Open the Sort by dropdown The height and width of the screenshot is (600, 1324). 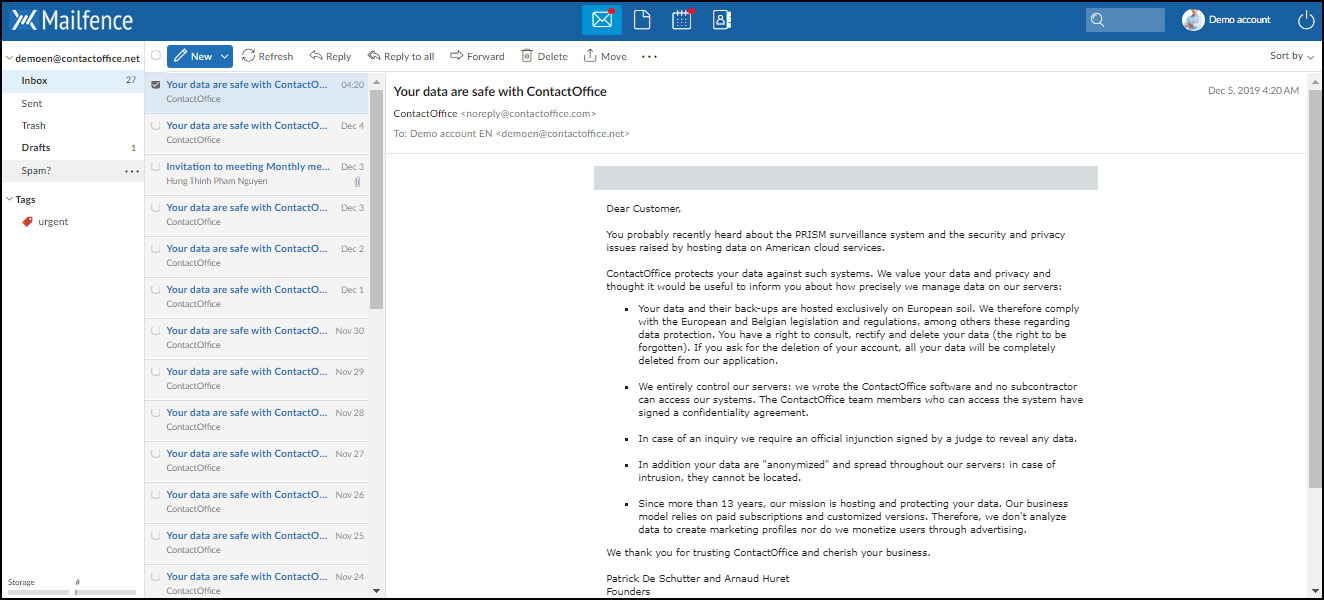click(x=1292, y=56)
